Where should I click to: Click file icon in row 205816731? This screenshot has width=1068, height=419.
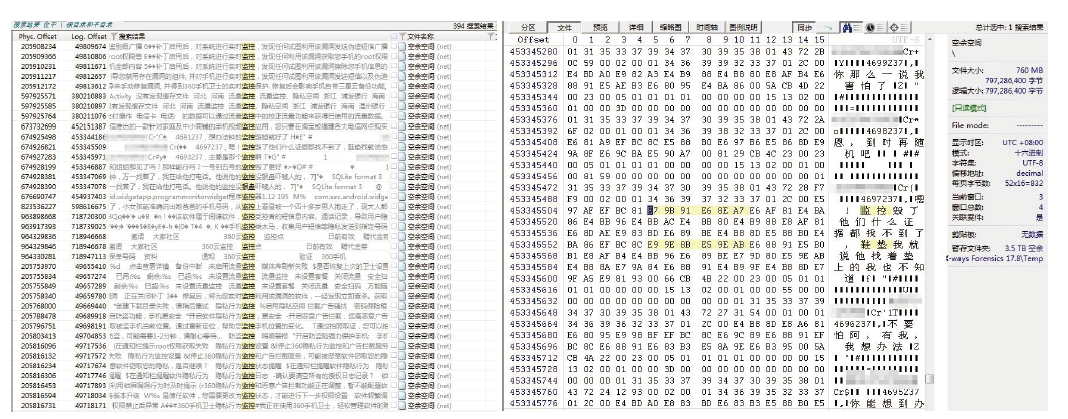coord(403,405)
